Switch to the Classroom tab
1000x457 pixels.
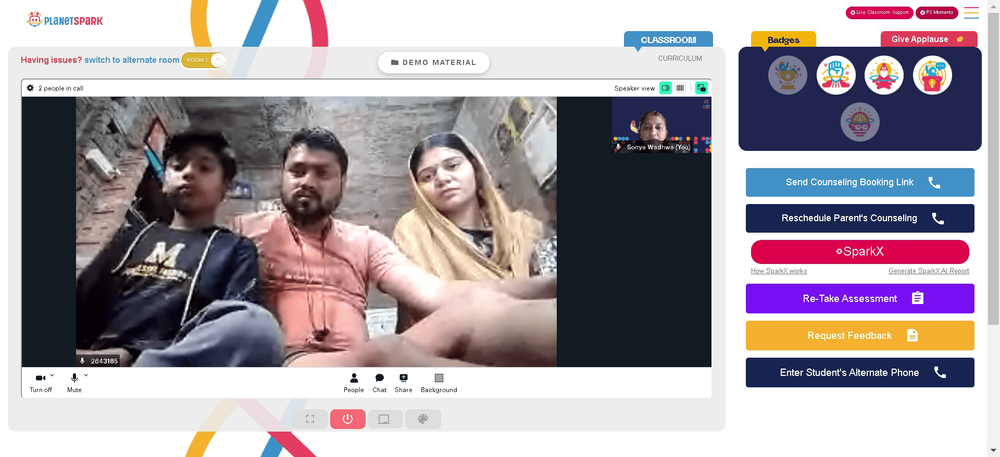pyautogui.click(x=668, y=40)
